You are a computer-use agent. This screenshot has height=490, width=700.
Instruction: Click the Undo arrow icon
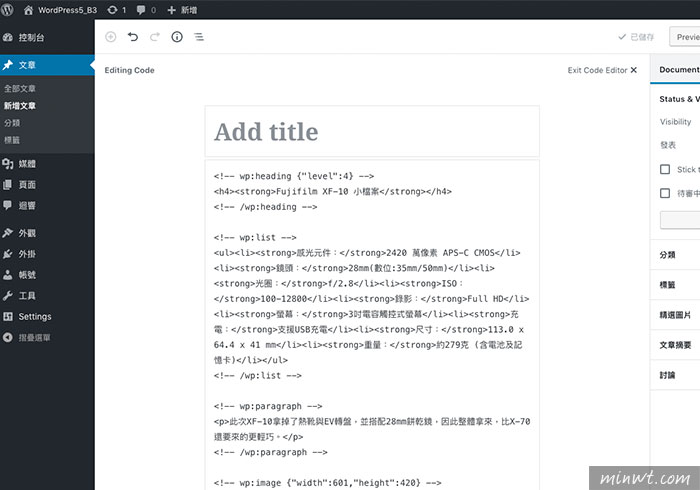click(133, 37)
